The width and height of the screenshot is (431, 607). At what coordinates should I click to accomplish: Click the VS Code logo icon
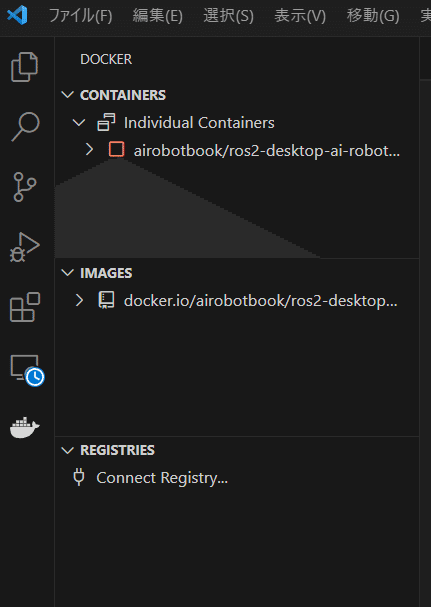tap(17, 15)
